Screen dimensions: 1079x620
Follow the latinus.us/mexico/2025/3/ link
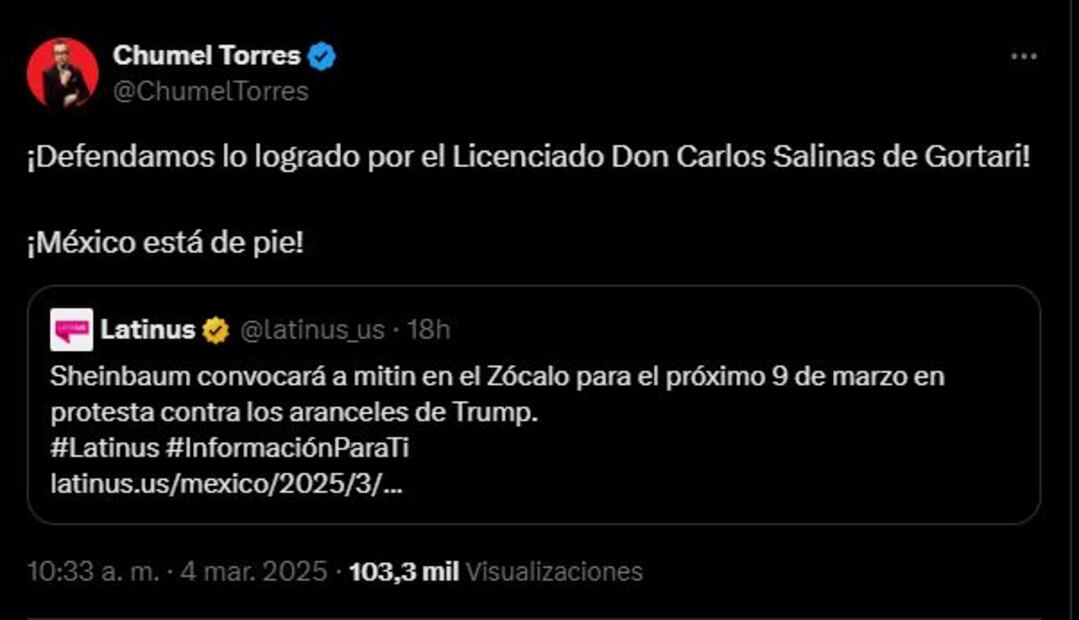tap(227, 485)
